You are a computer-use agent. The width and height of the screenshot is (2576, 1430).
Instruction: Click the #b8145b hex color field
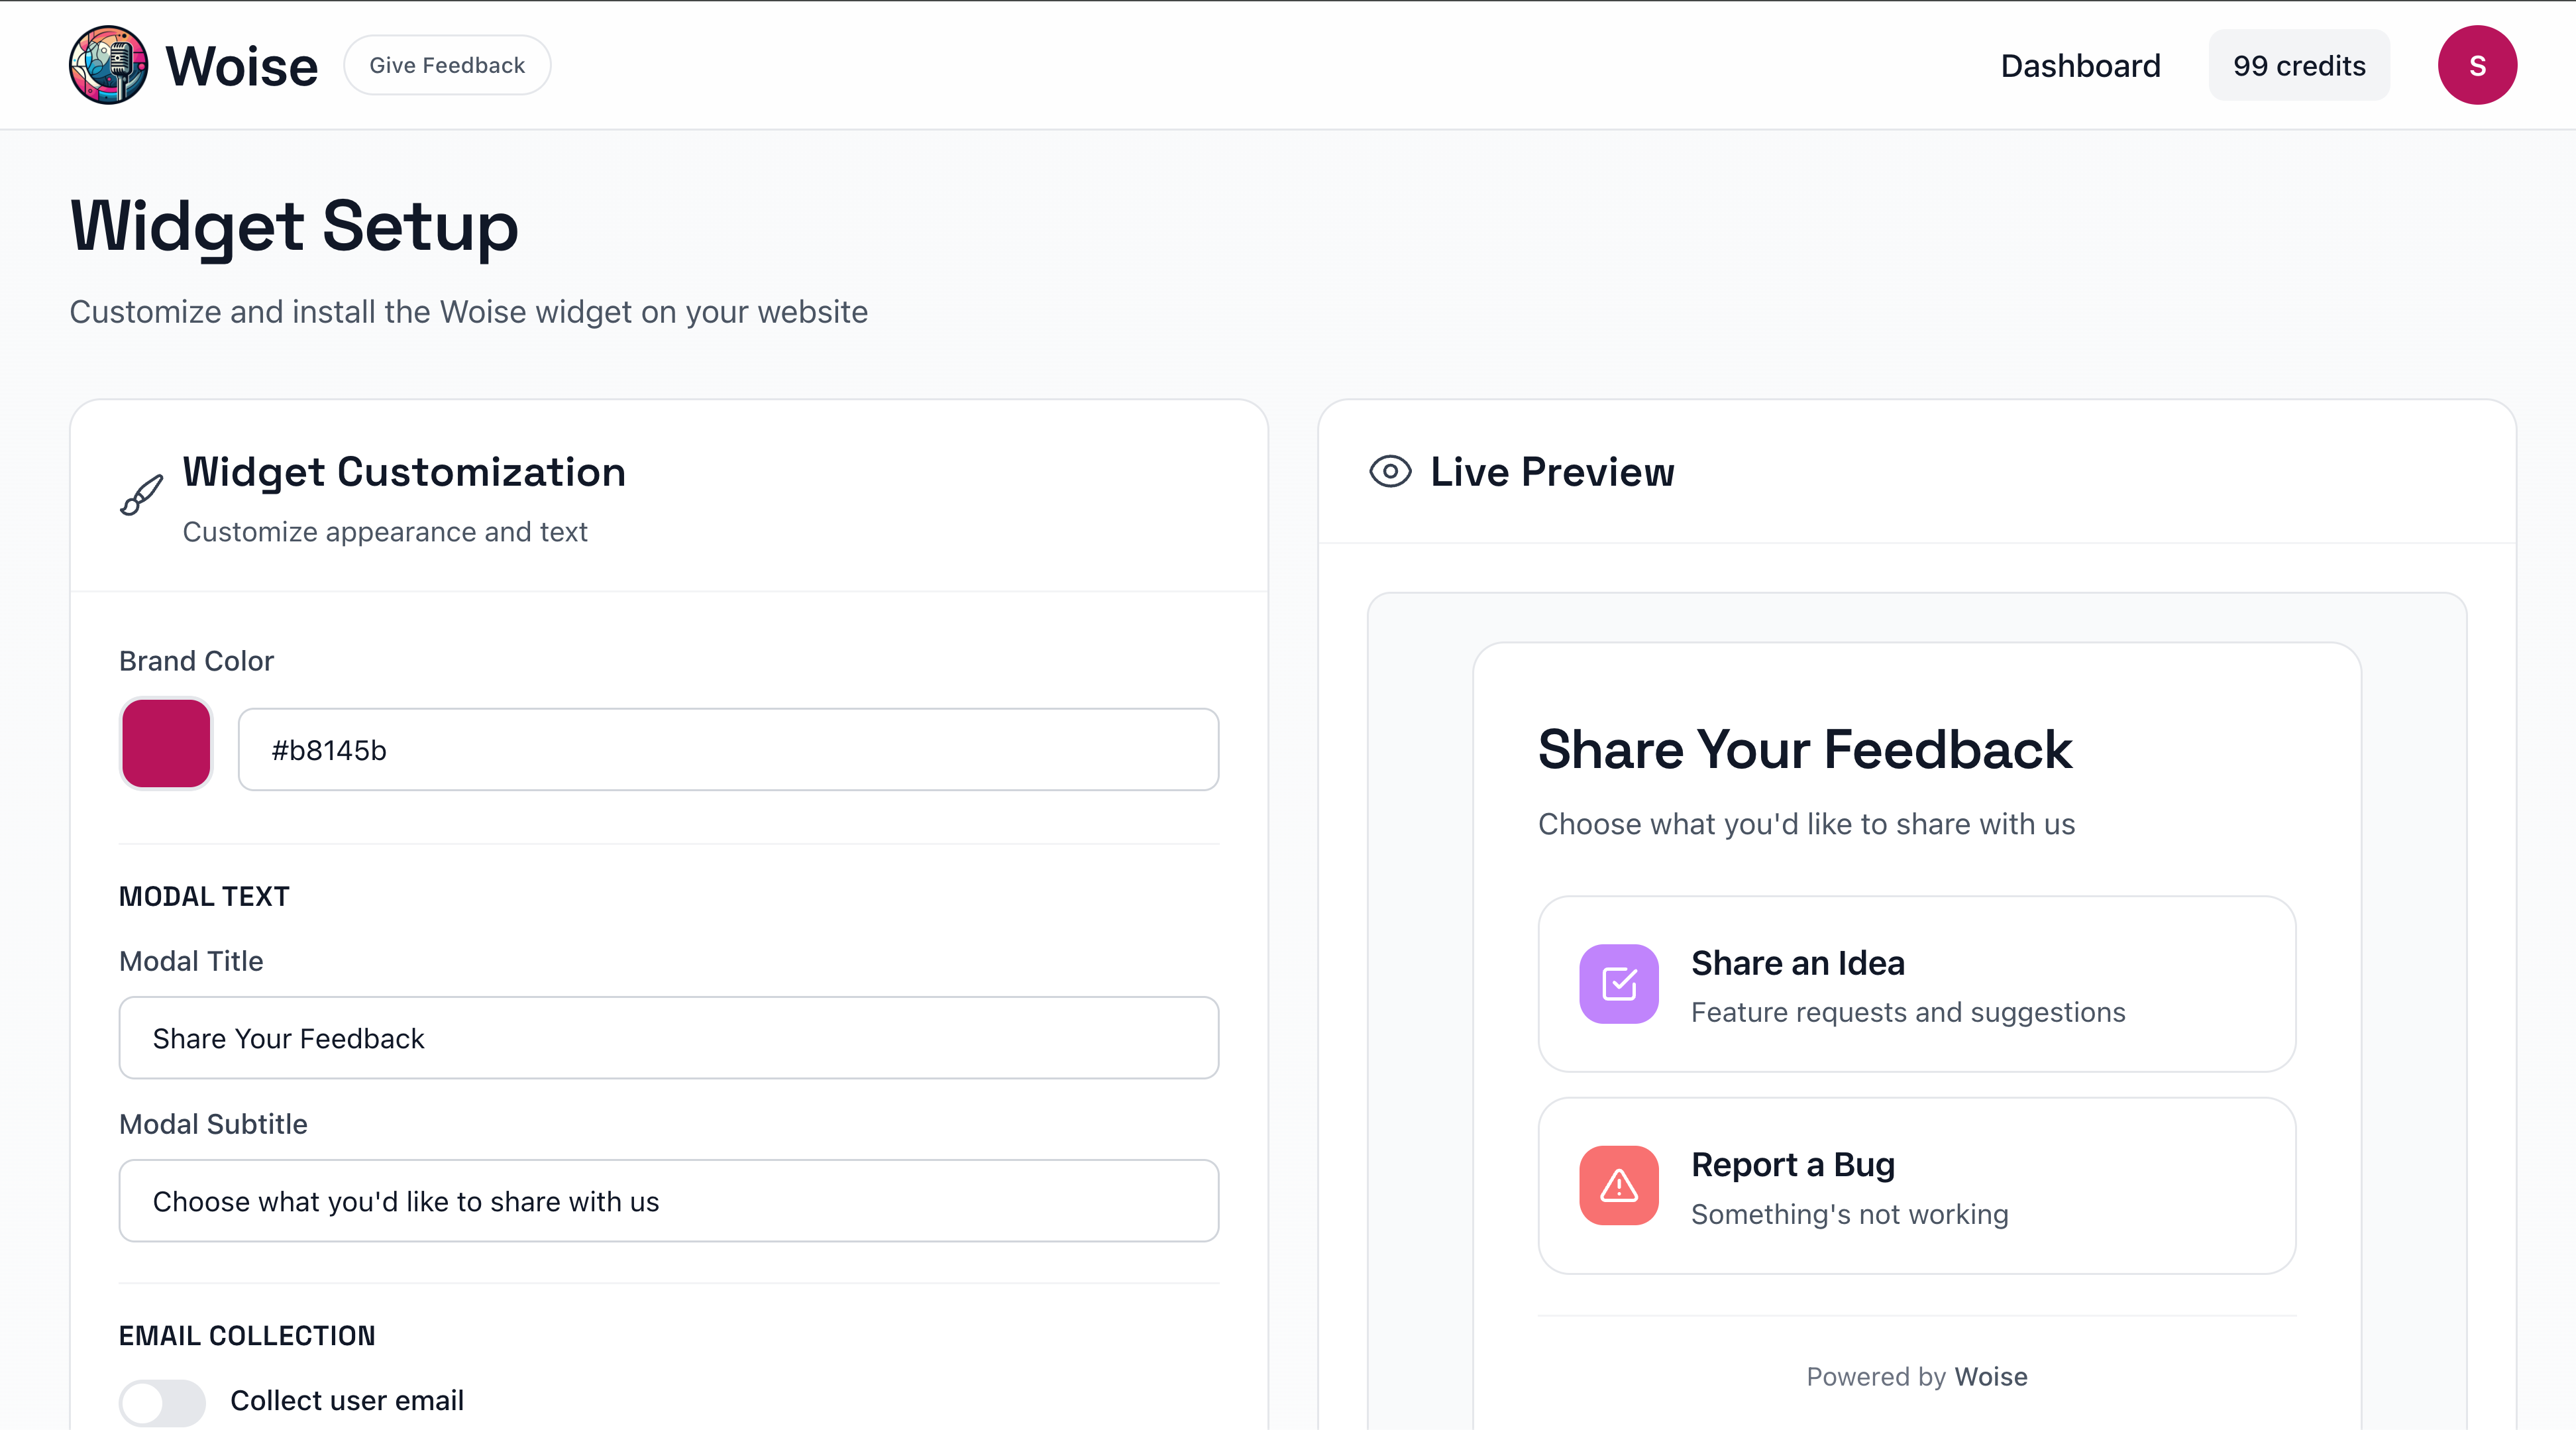click(x=728, y=749)
